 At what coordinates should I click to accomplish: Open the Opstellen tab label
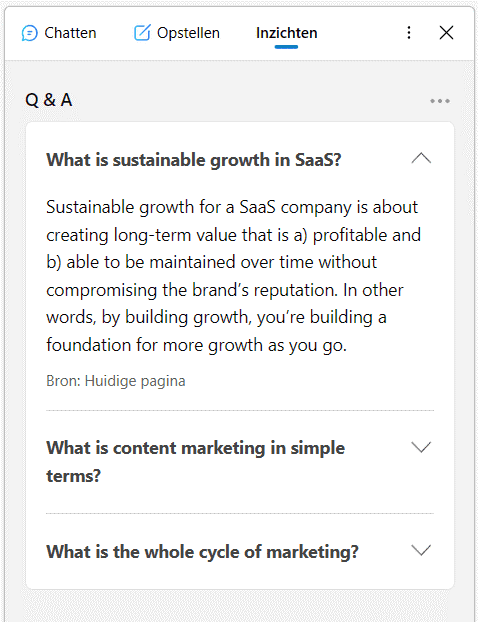coord(188,33)
